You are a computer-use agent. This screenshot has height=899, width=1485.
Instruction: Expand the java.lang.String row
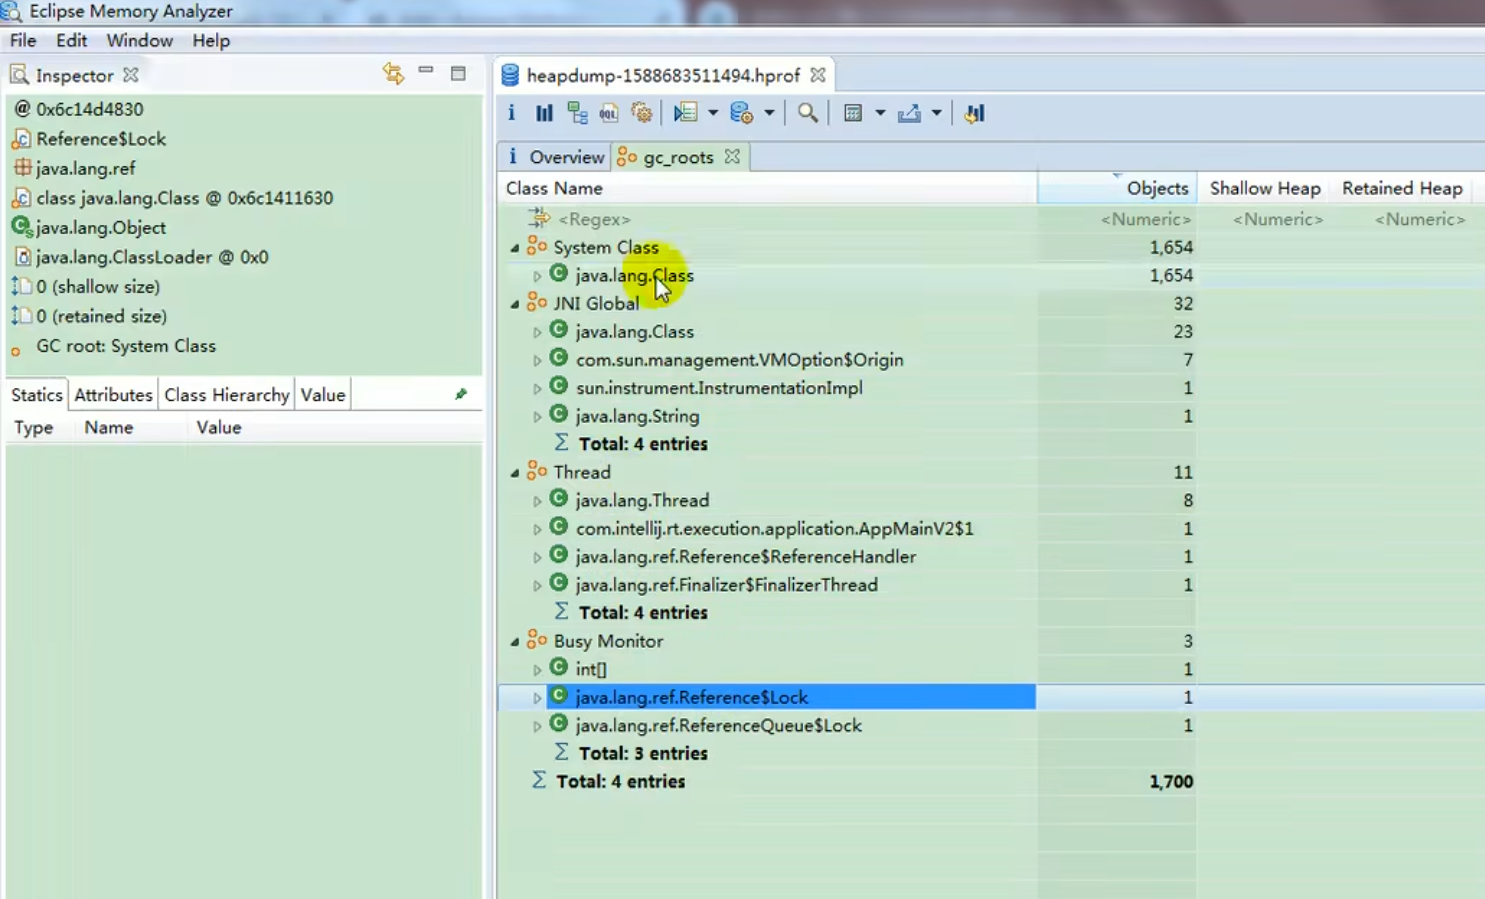coord(537,417)
